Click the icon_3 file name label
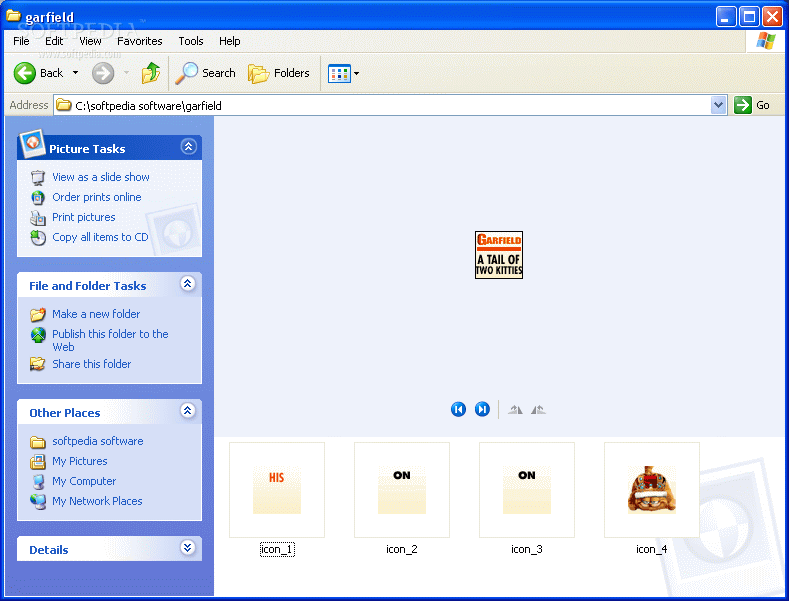The height and width of the screenshot is (601, 789). point(527,549)
